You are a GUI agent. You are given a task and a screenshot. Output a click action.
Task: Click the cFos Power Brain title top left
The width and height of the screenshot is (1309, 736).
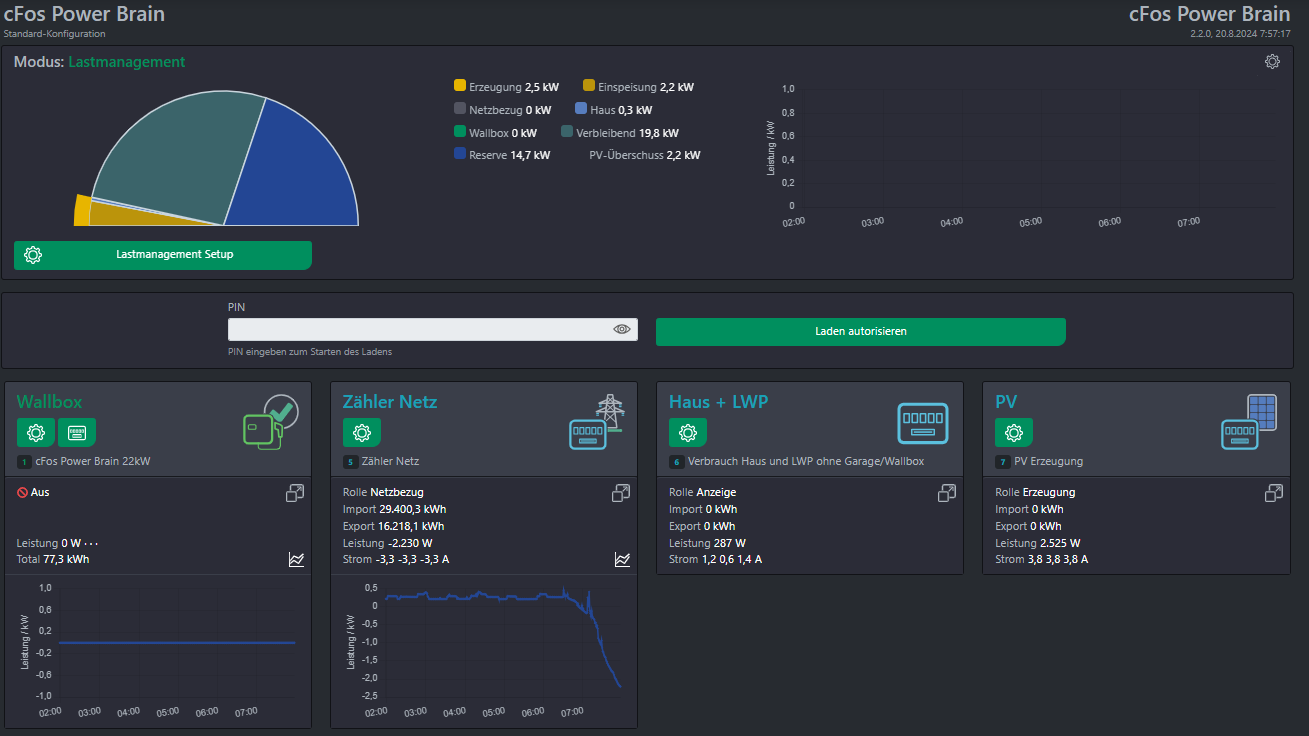pos(84,14)
